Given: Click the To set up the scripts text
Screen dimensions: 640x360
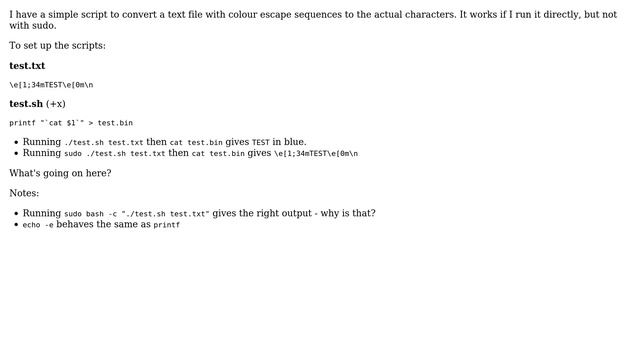Looking at the screenshot, I should 57,45.
